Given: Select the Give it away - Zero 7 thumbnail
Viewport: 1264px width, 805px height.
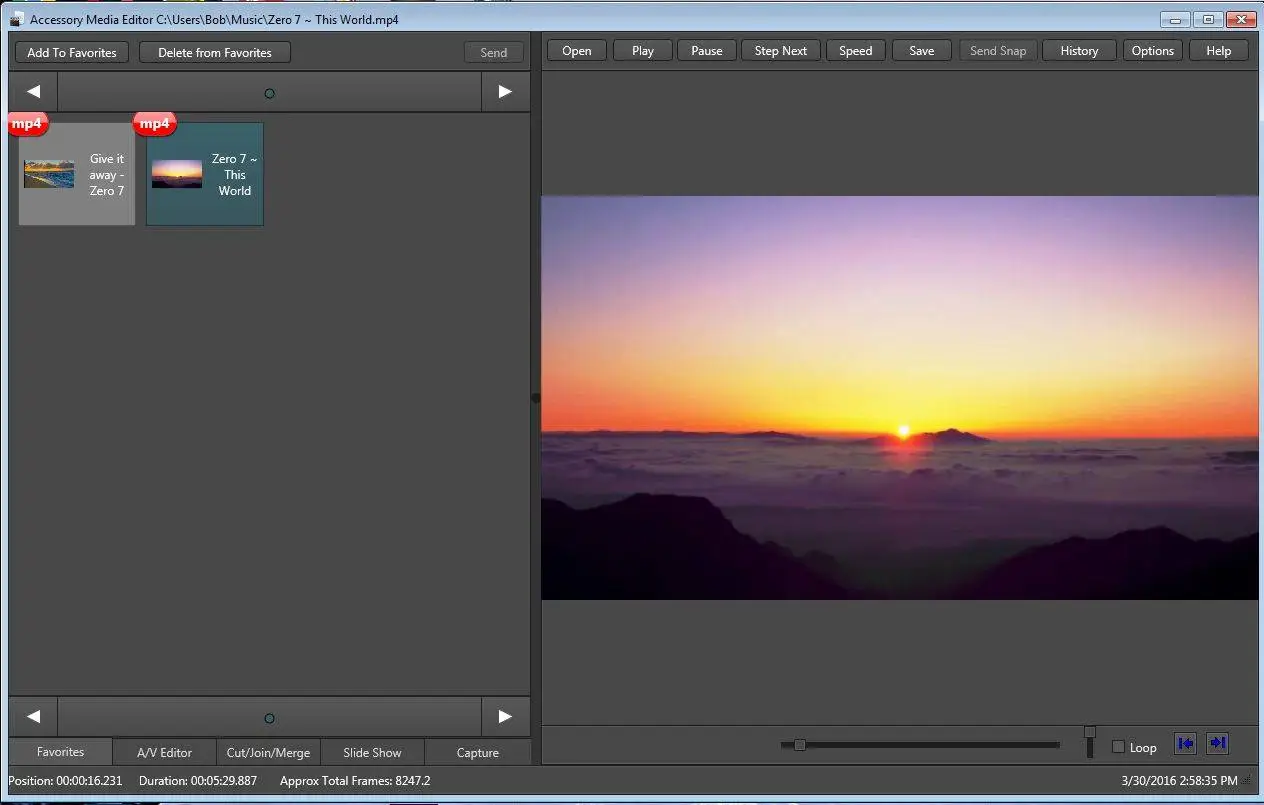Looking at the screenshot, I should point(76,174).
